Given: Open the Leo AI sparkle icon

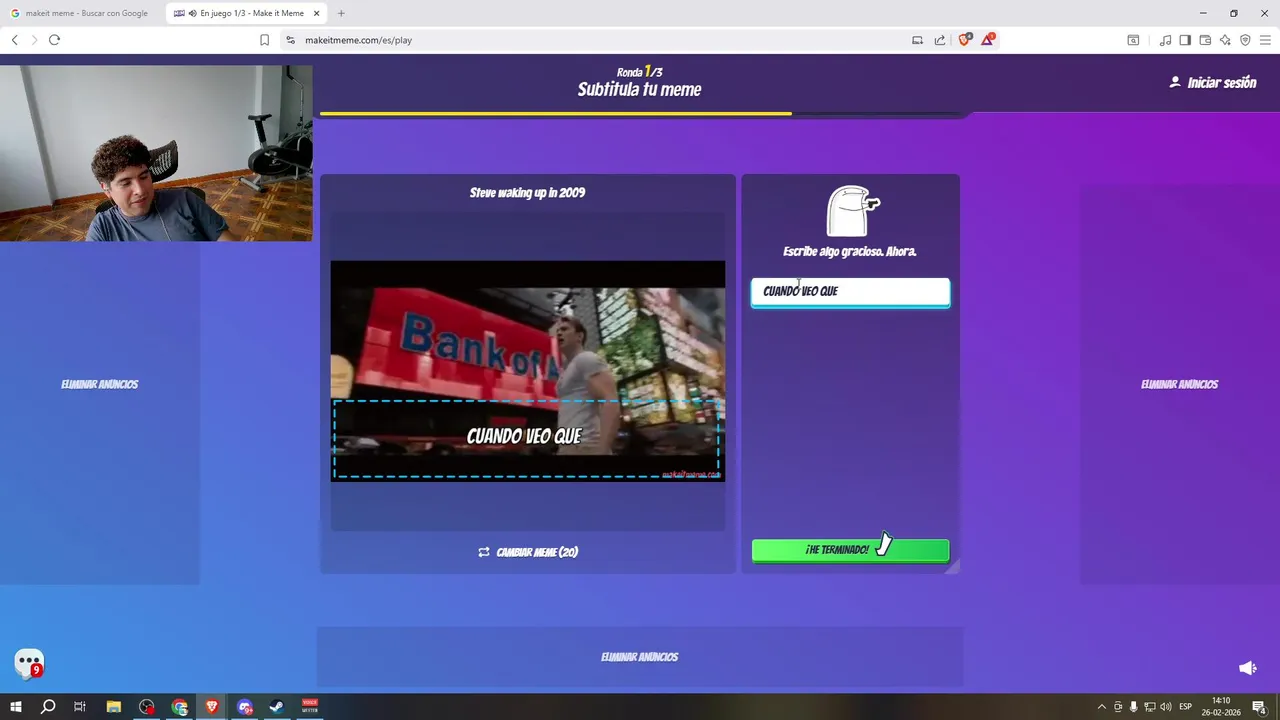Looking at the screenshot, I should [x=1225, y=40].
